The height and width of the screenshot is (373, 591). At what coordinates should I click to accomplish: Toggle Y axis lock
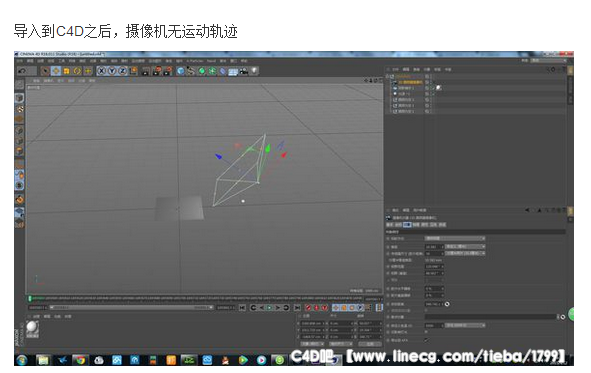coord(112,71)
